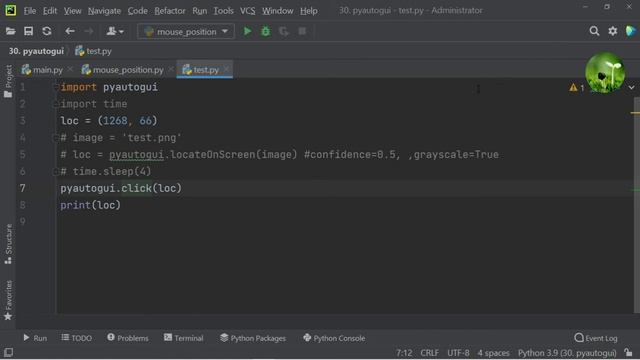Start debugging with the green bug icon
The height and width of the screenshot is (360, 640).
click(266, 31)
